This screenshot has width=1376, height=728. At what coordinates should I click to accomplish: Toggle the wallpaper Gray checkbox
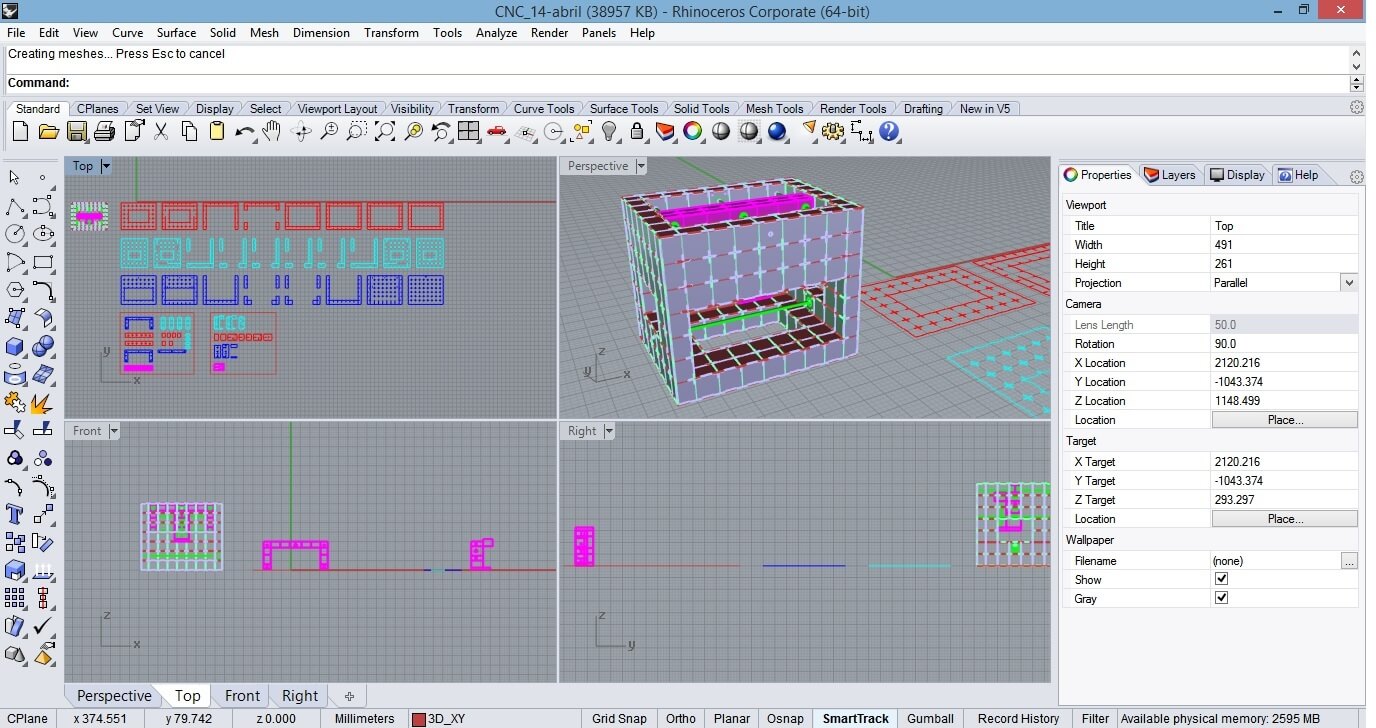[1221, 598]
